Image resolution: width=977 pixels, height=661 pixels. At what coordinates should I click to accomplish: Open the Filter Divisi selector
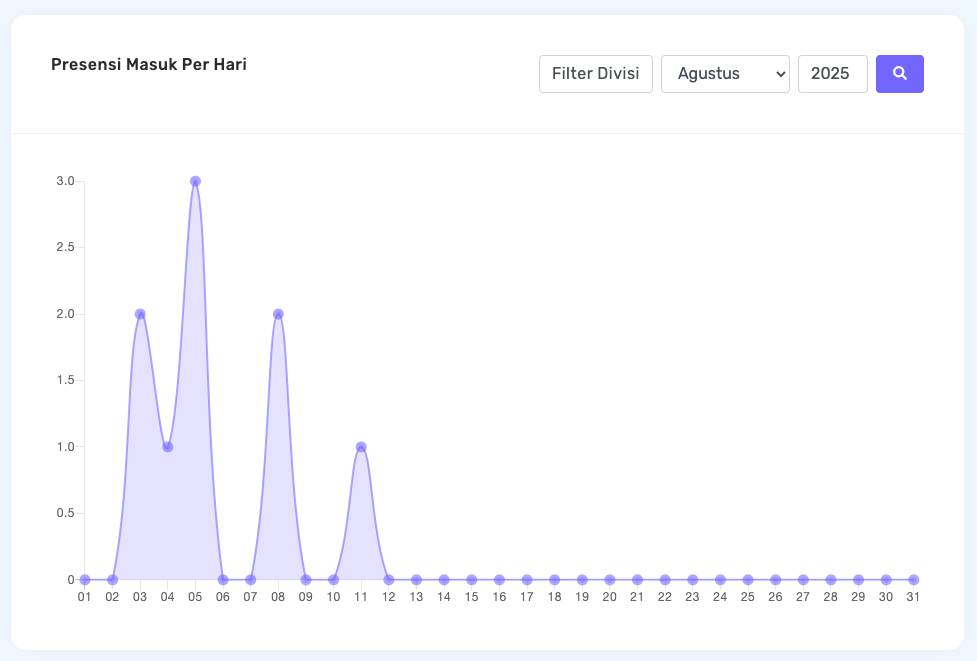[x=595, y=74]
